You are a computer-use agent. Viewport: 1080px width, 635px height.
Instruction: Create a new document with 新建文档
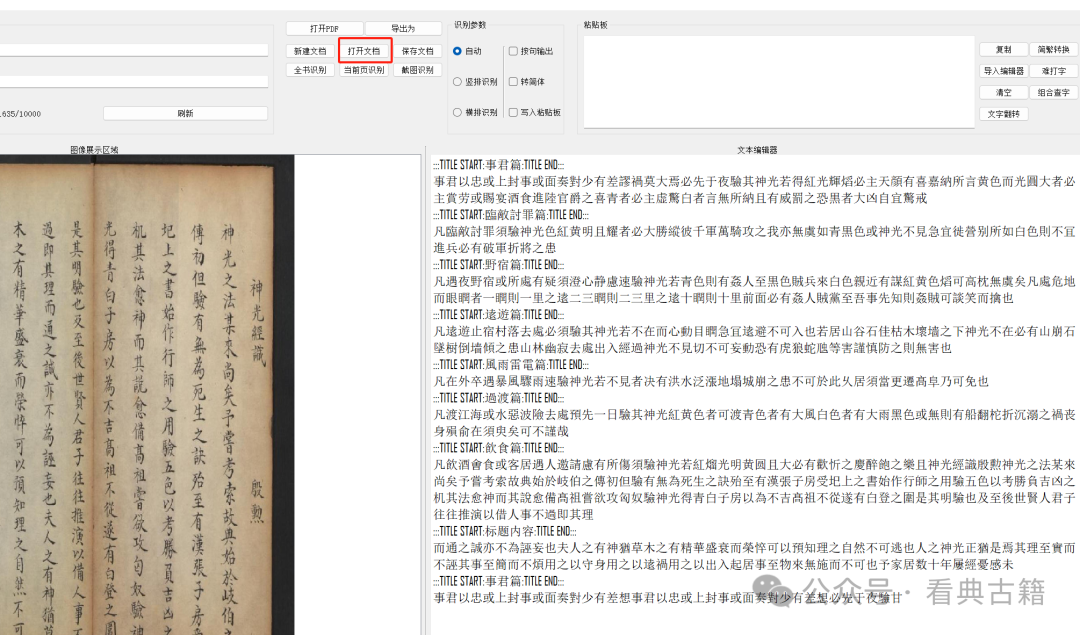click(x=310, y=51)
